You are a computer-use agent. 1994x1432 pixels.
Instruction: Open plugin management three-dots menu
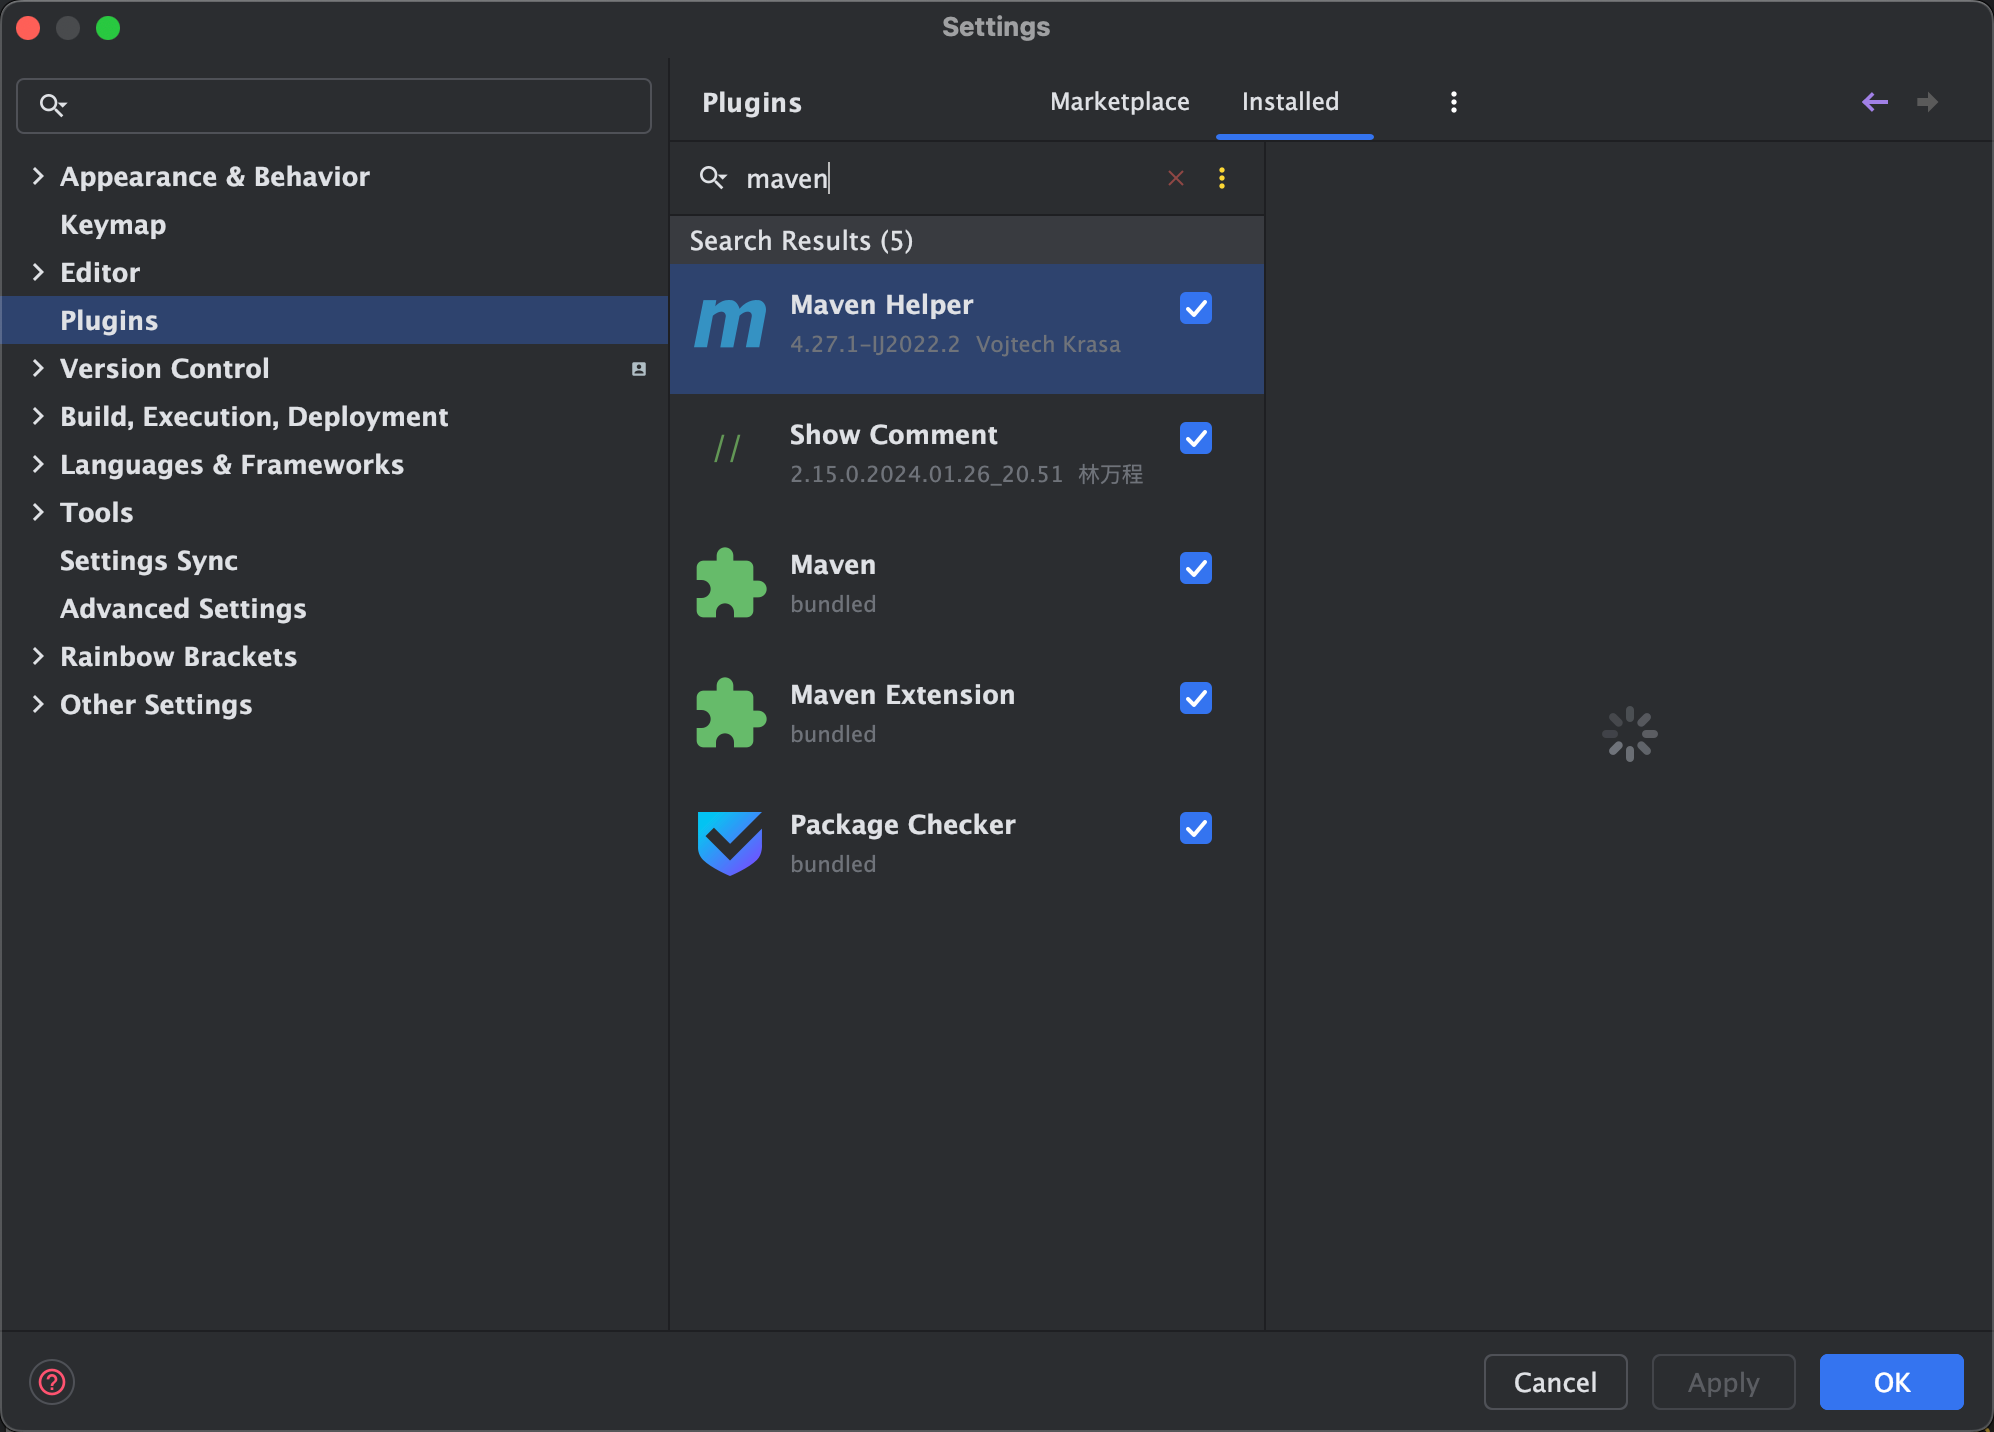(x=1454, y=102)
